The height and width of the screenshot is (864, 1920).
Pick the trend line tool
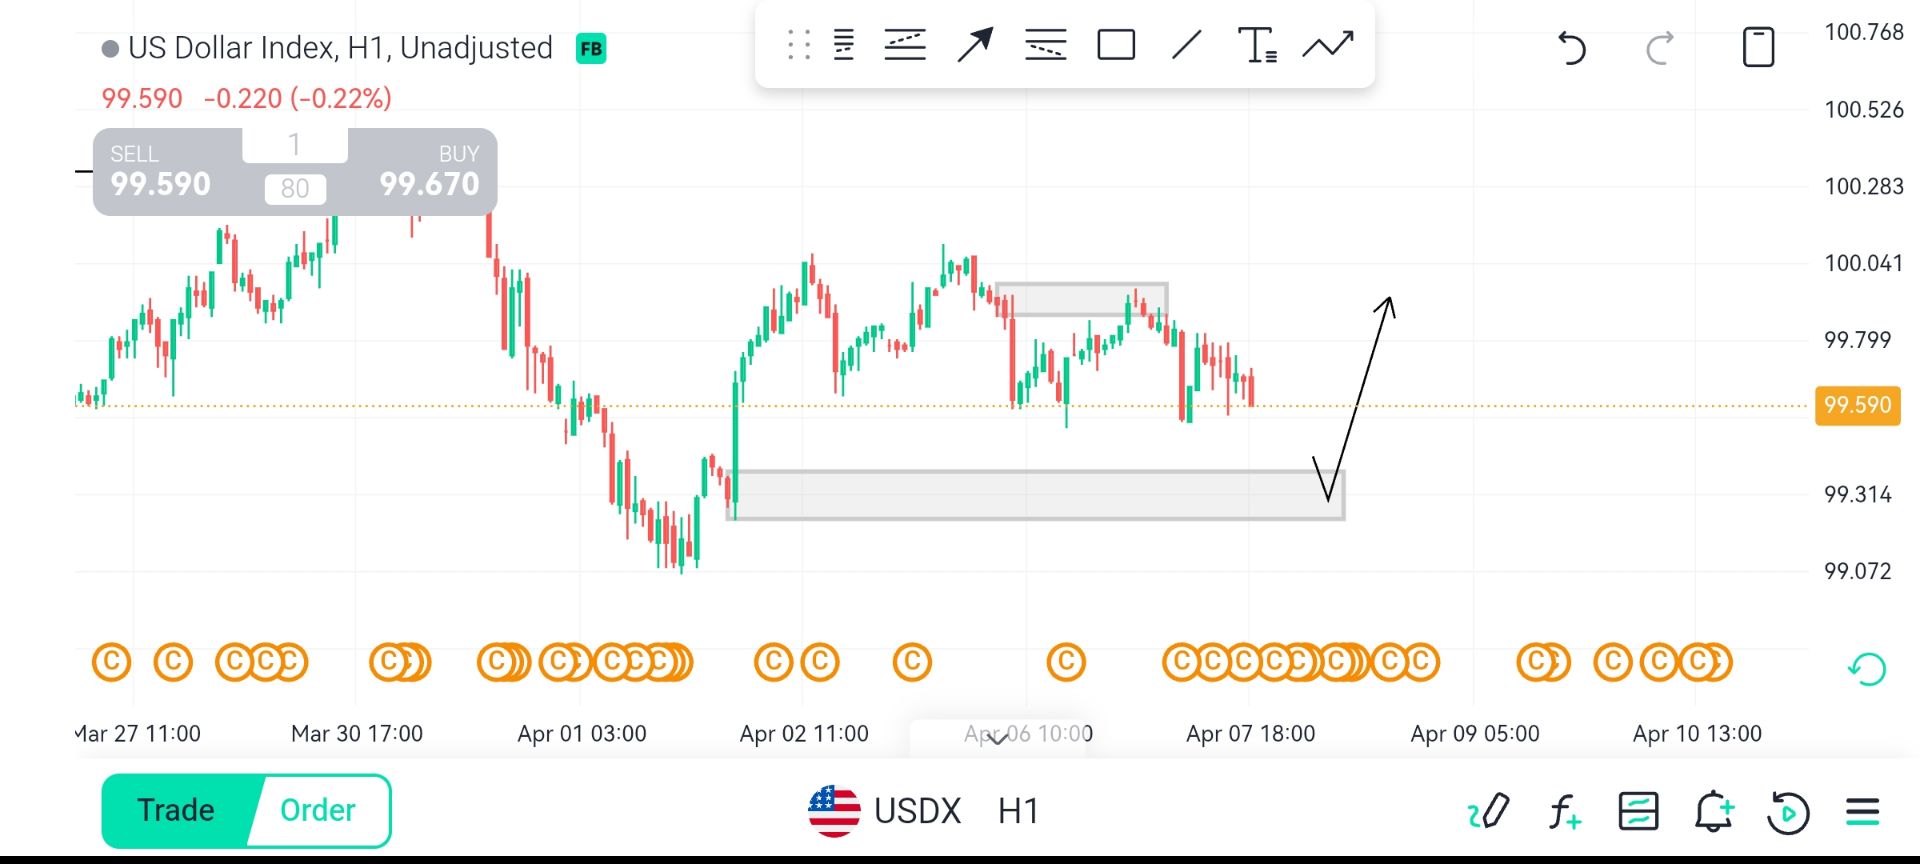[1186, 46]
